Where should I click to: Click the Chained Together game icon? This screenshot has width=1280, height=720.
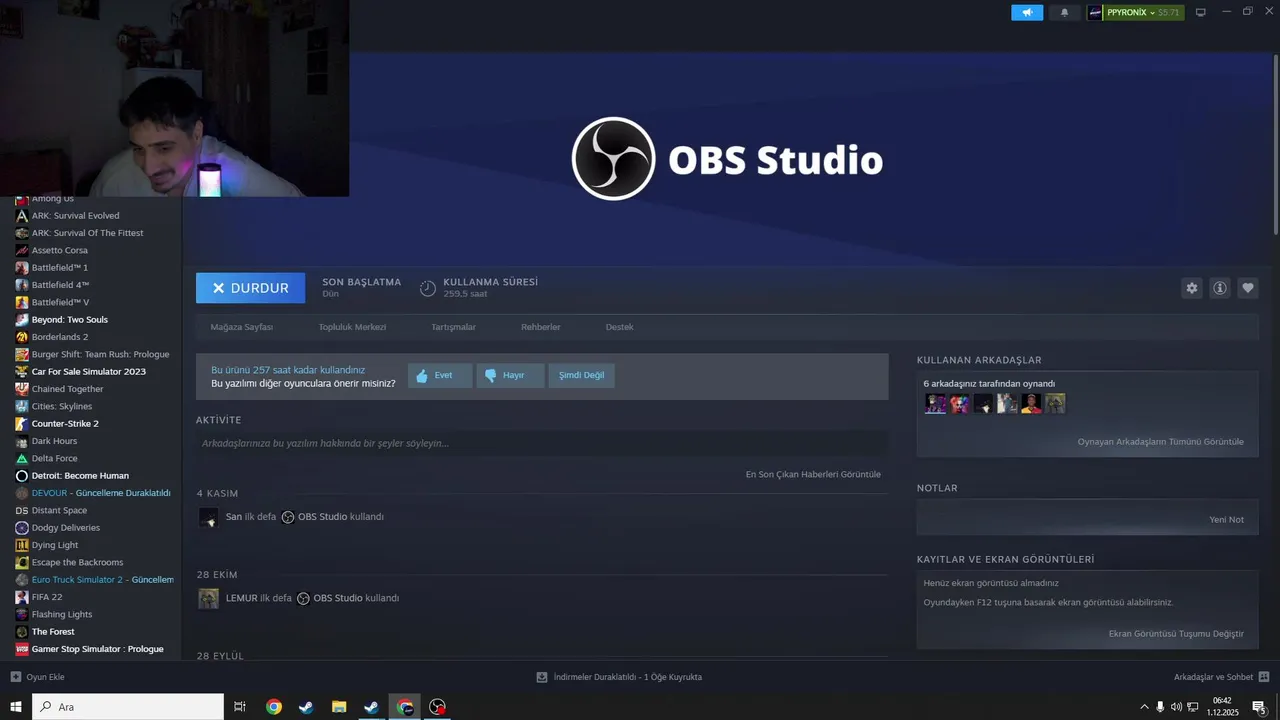(x=22, y=389)
